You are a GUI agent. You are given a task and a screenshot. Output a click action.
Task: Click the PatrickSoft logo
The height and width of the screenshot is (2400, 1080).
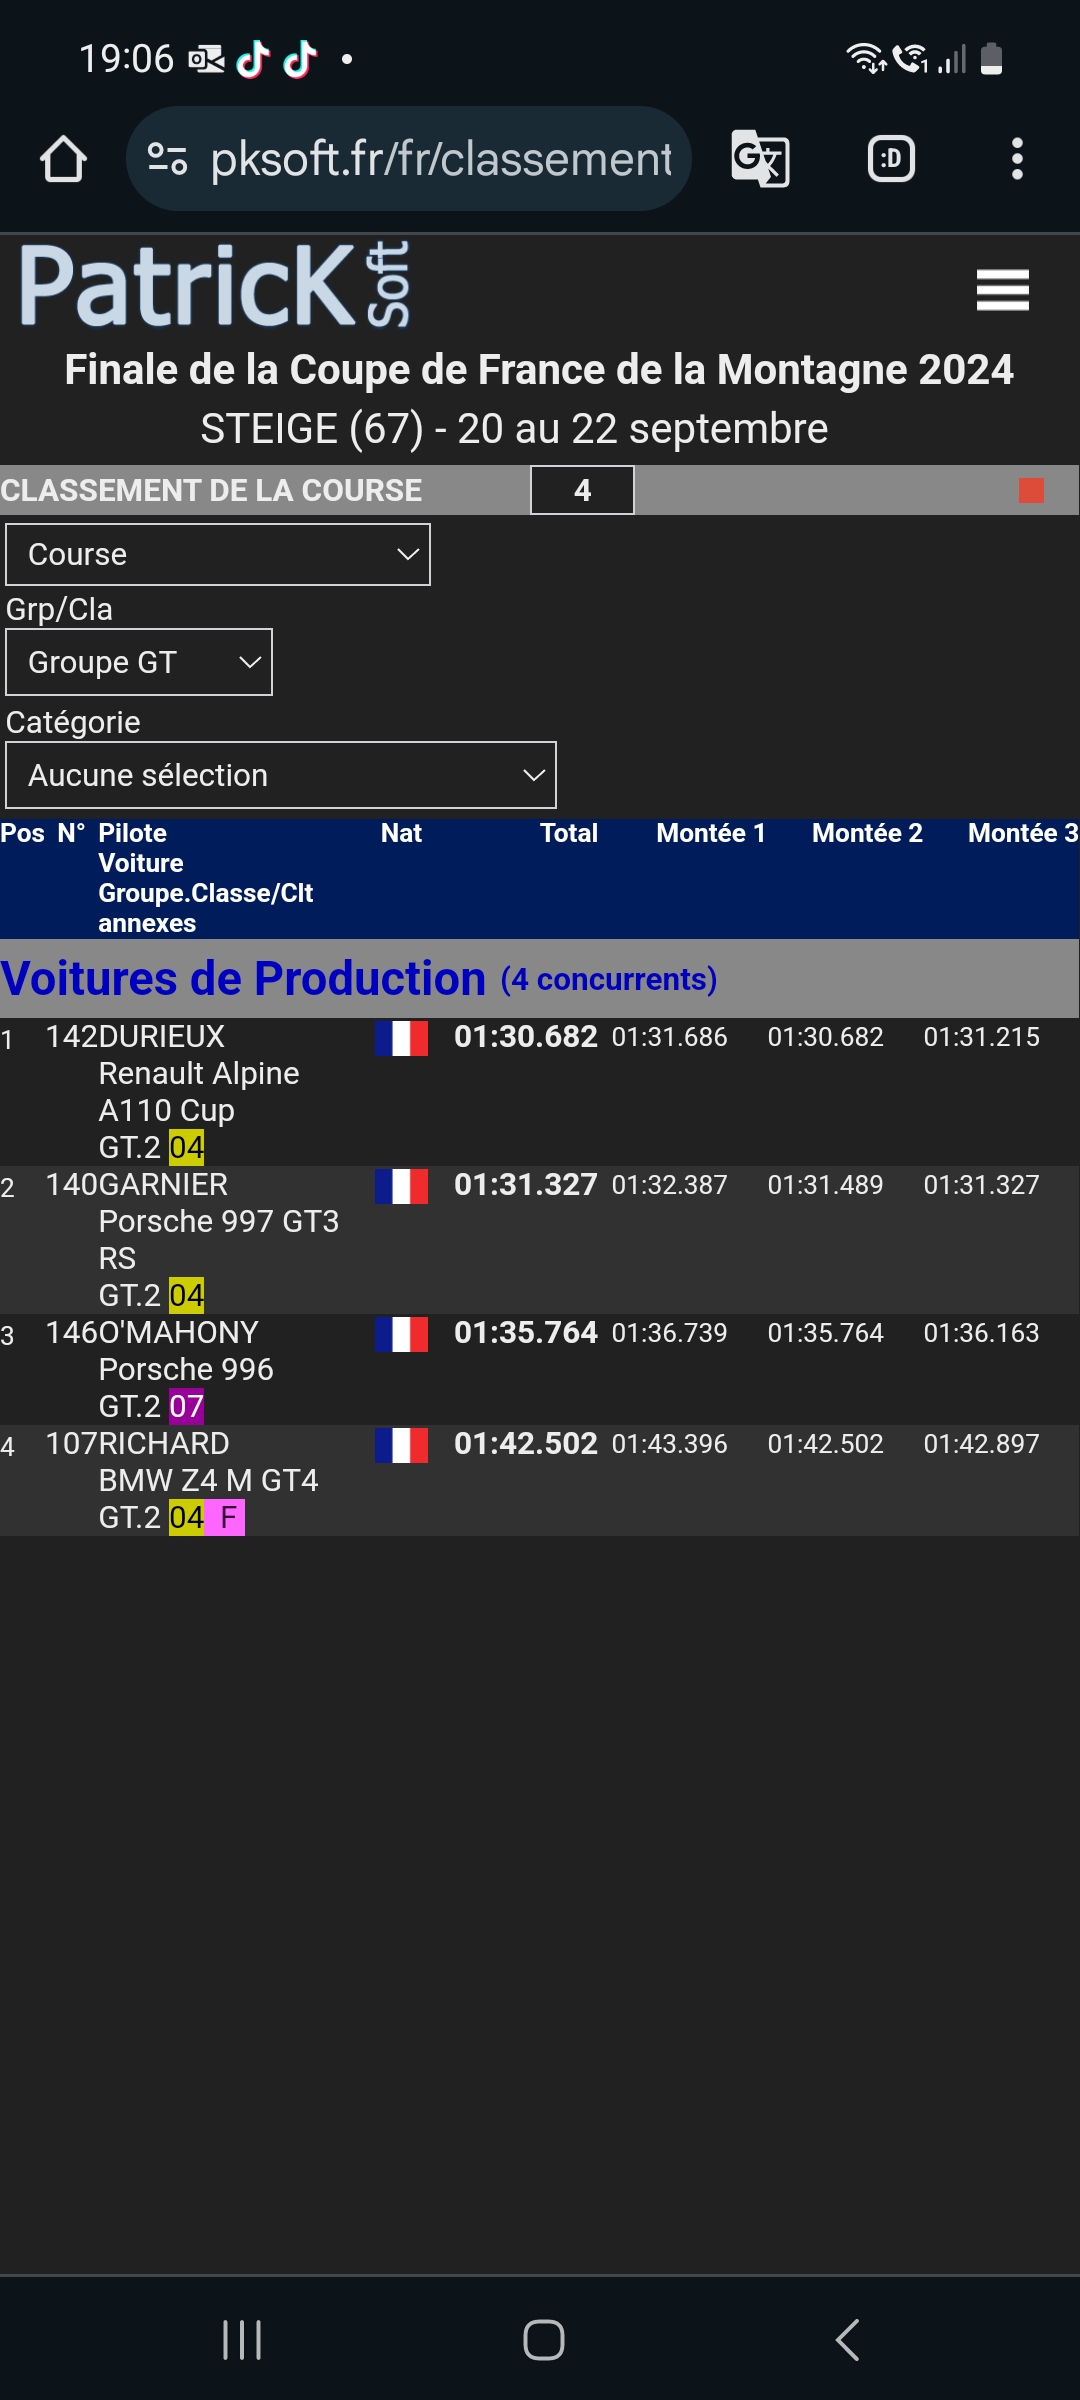[x=215, y=286]
